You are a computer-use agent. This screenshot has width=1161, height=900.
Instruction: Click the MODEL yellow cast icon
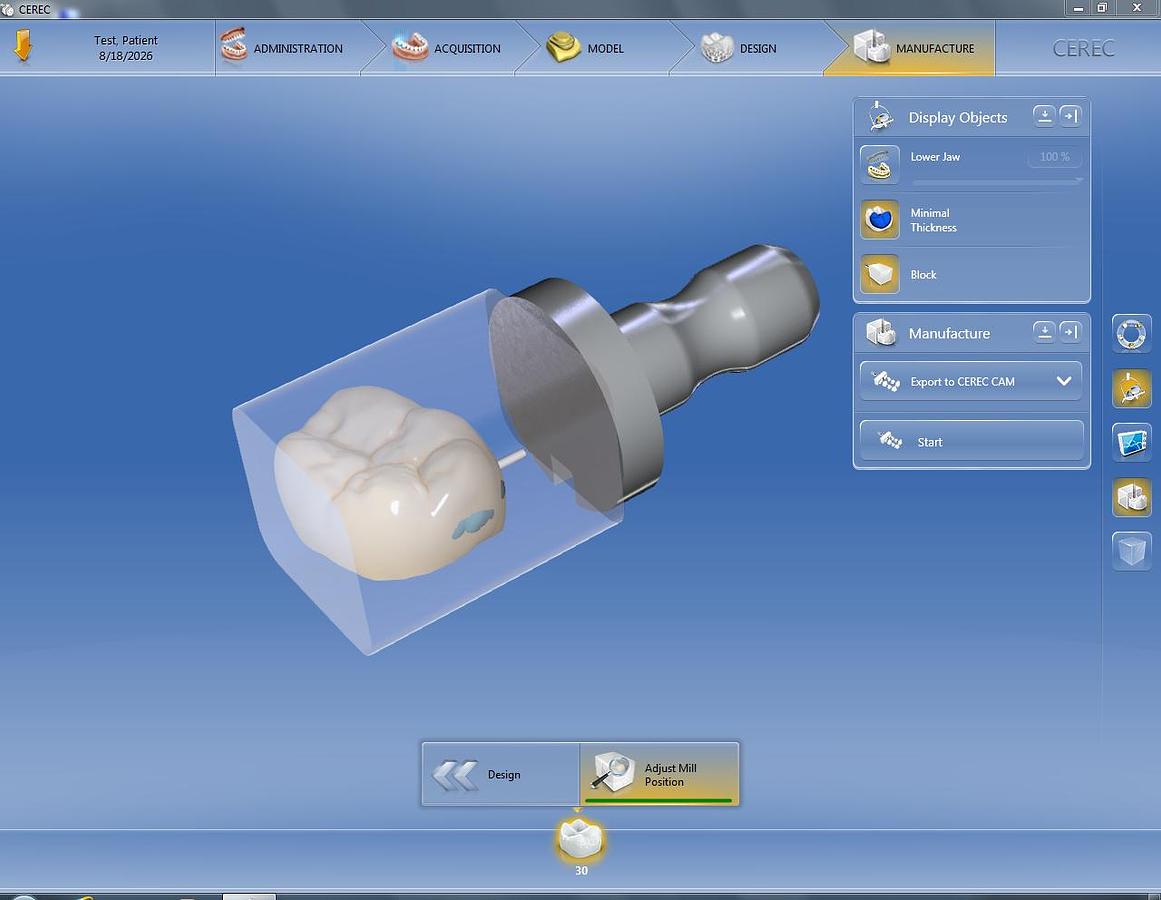coord(563,47)
